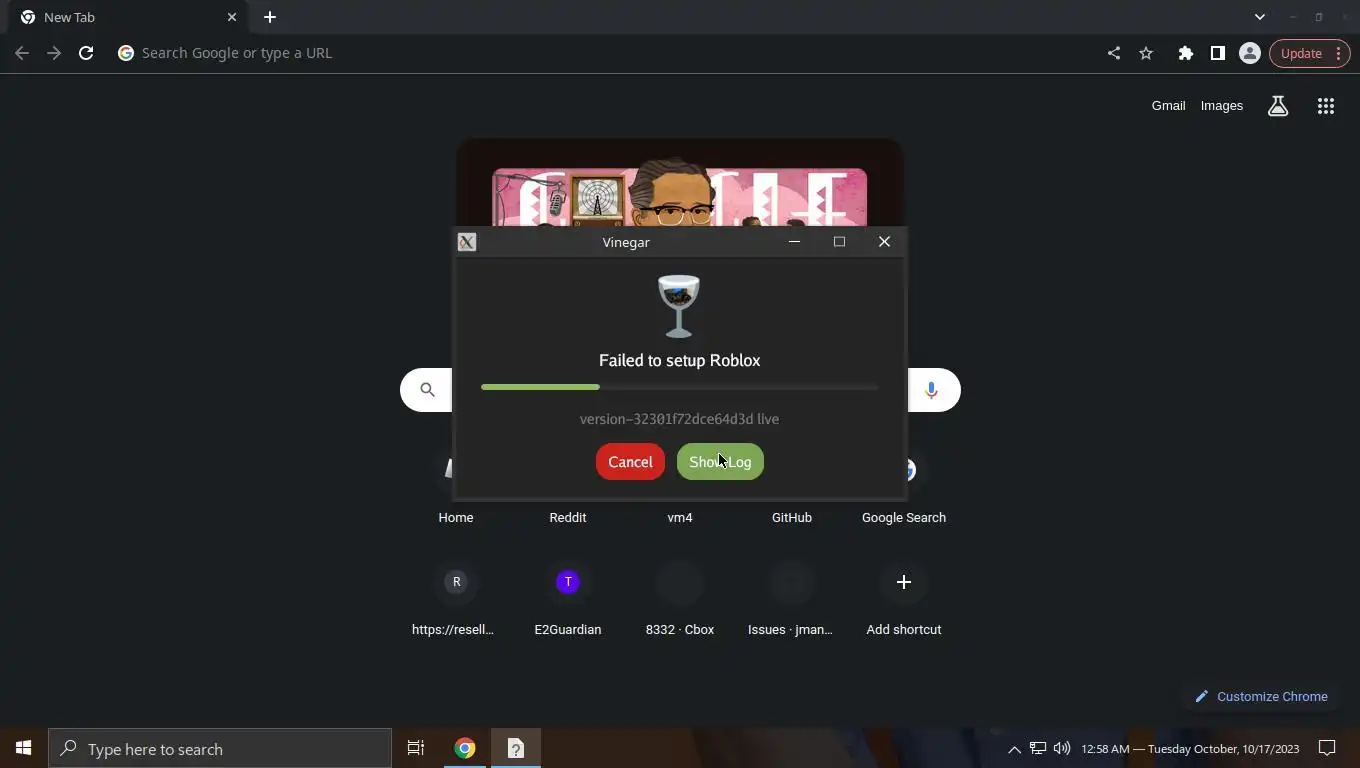Screen dimensions: 1360x768
Task: Click the Vinegar wine glass logo
Action: 679,306
